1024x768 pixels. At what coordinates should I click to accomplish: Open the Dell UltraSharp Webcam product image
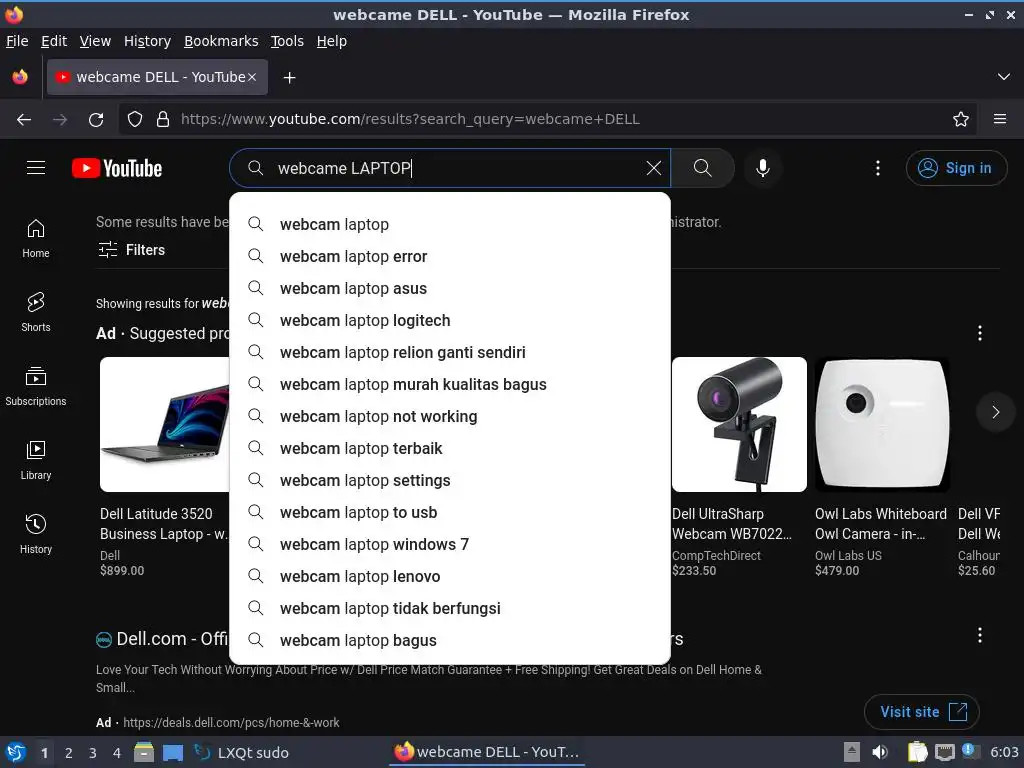coord(739,424)
